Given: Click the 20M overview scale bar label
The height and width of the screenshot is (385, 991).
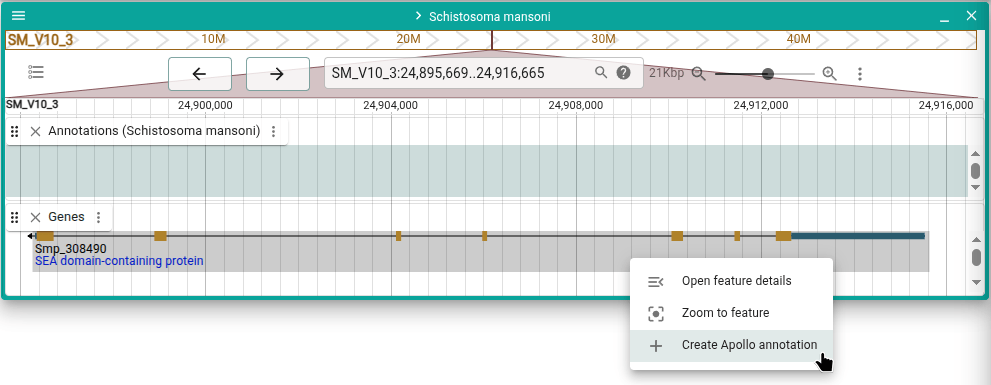Looking at the screenshot, I should tap(408, 39).
